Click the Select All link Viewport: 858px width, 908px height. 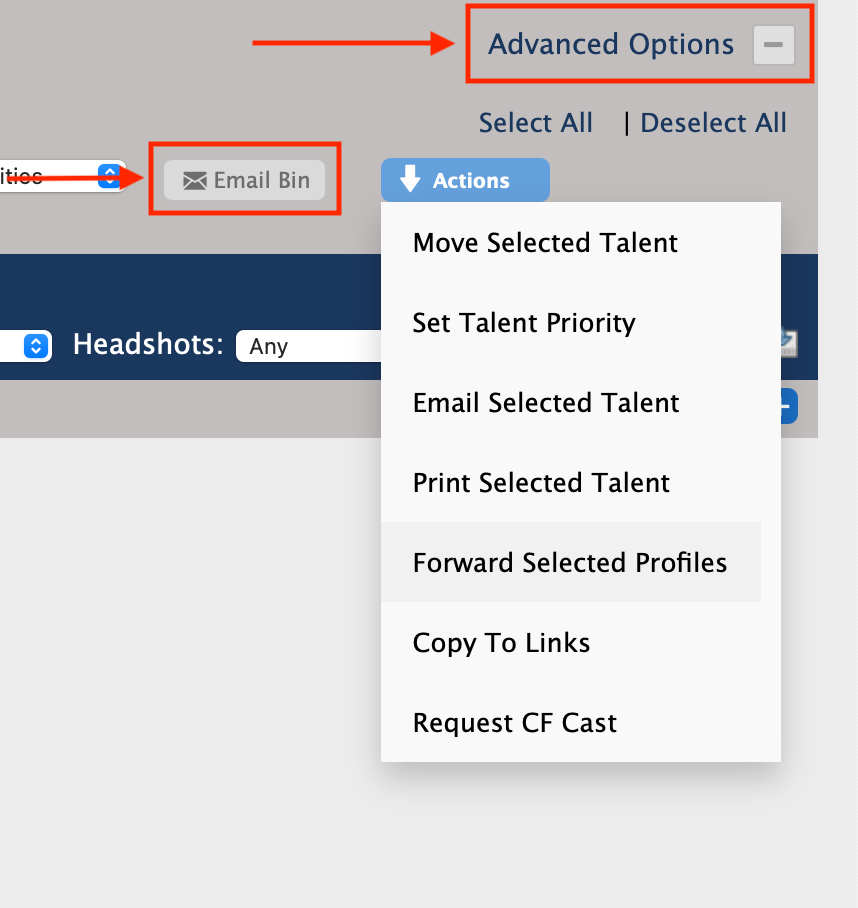click(536, 123)
